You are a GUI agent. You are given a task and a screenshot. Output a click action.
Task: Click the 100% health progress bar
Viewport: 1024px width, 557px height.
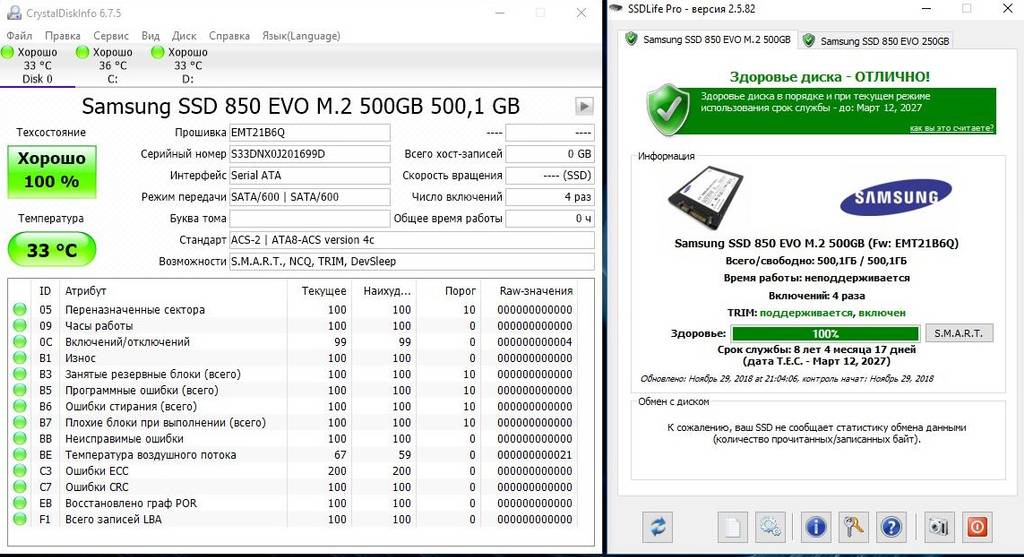(x=825, y=334)
